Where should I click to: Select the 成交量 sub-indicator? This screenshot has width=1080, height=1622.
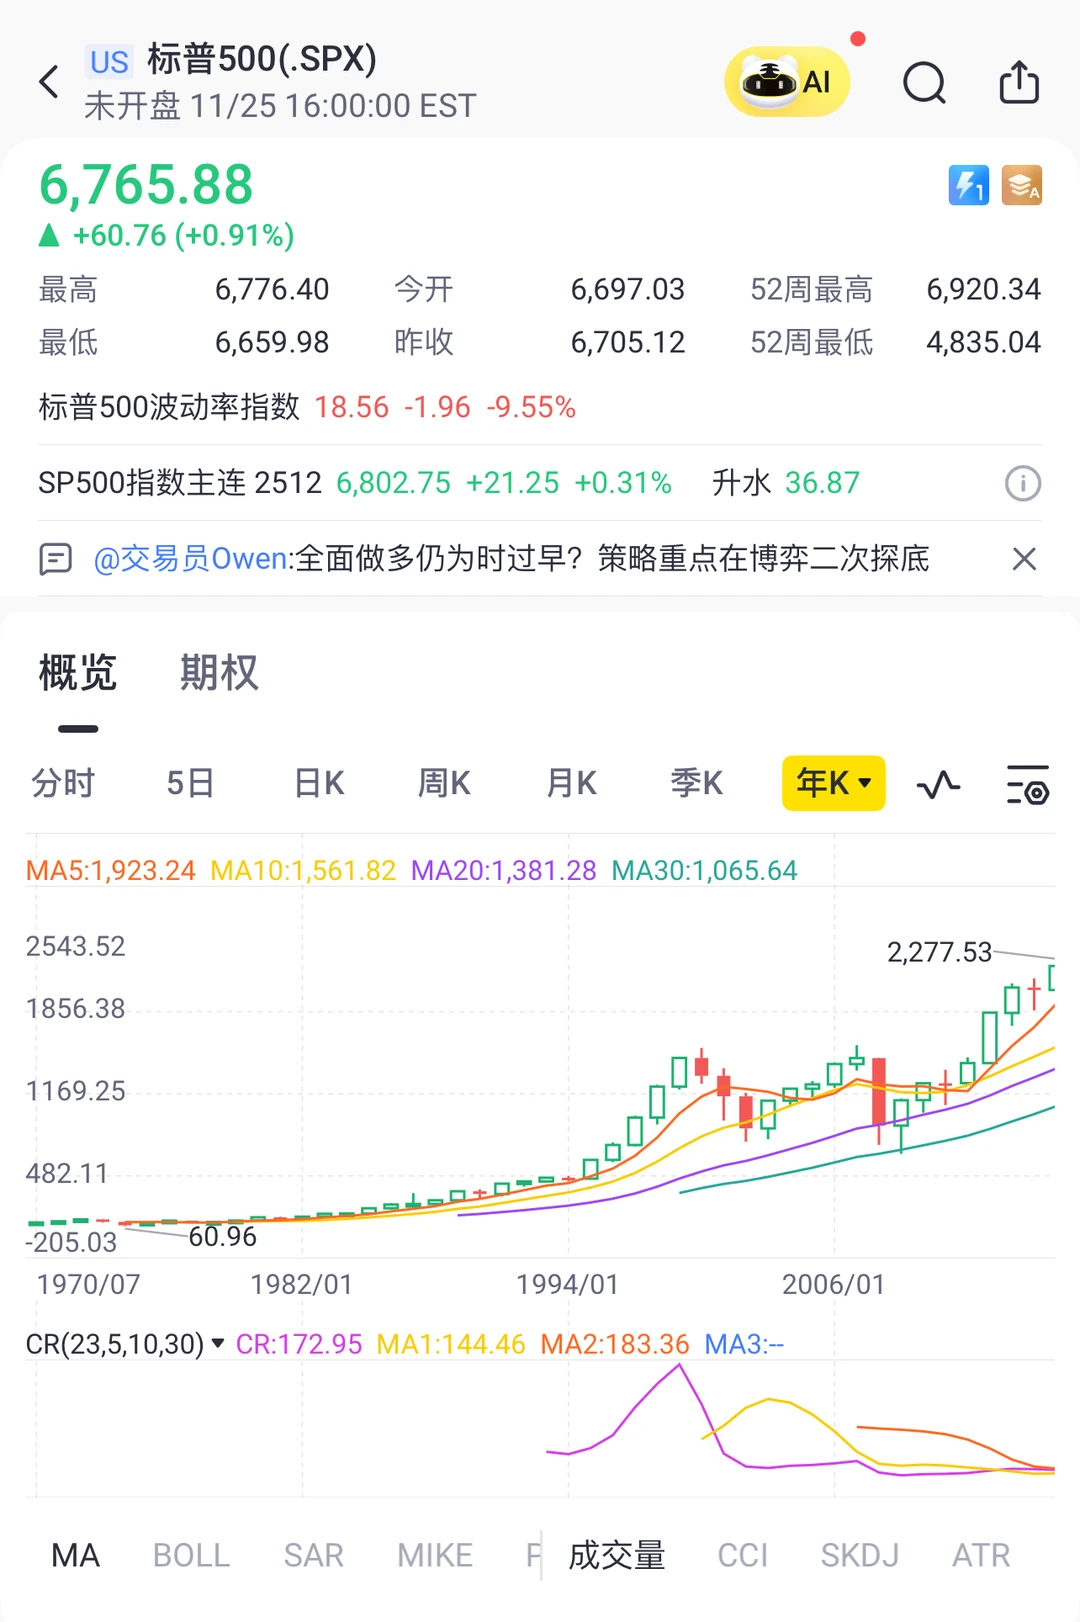click(x=617, y=1555)
